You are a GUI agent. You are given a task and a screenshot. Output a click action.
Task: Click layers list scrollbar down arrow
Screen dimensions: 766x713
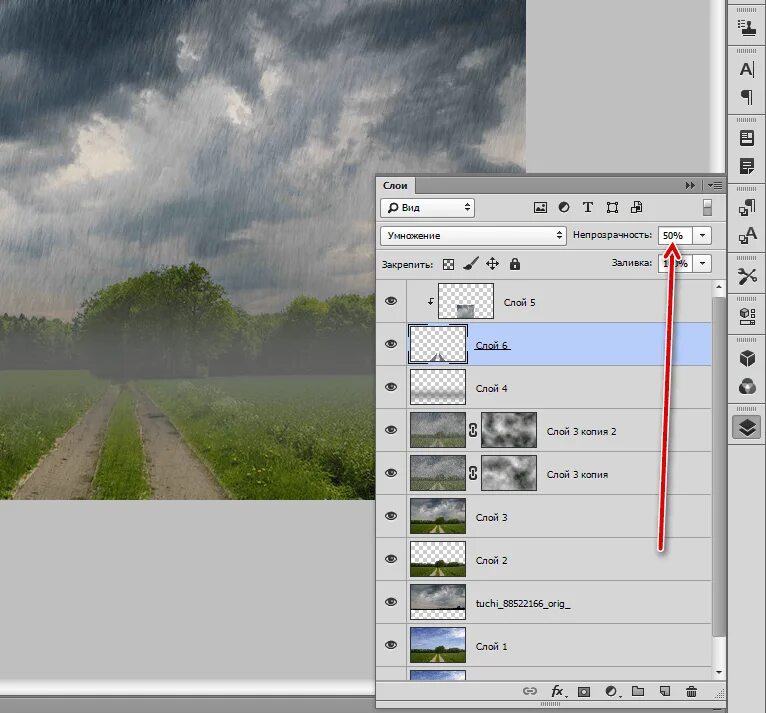click(x=719, y=672)
